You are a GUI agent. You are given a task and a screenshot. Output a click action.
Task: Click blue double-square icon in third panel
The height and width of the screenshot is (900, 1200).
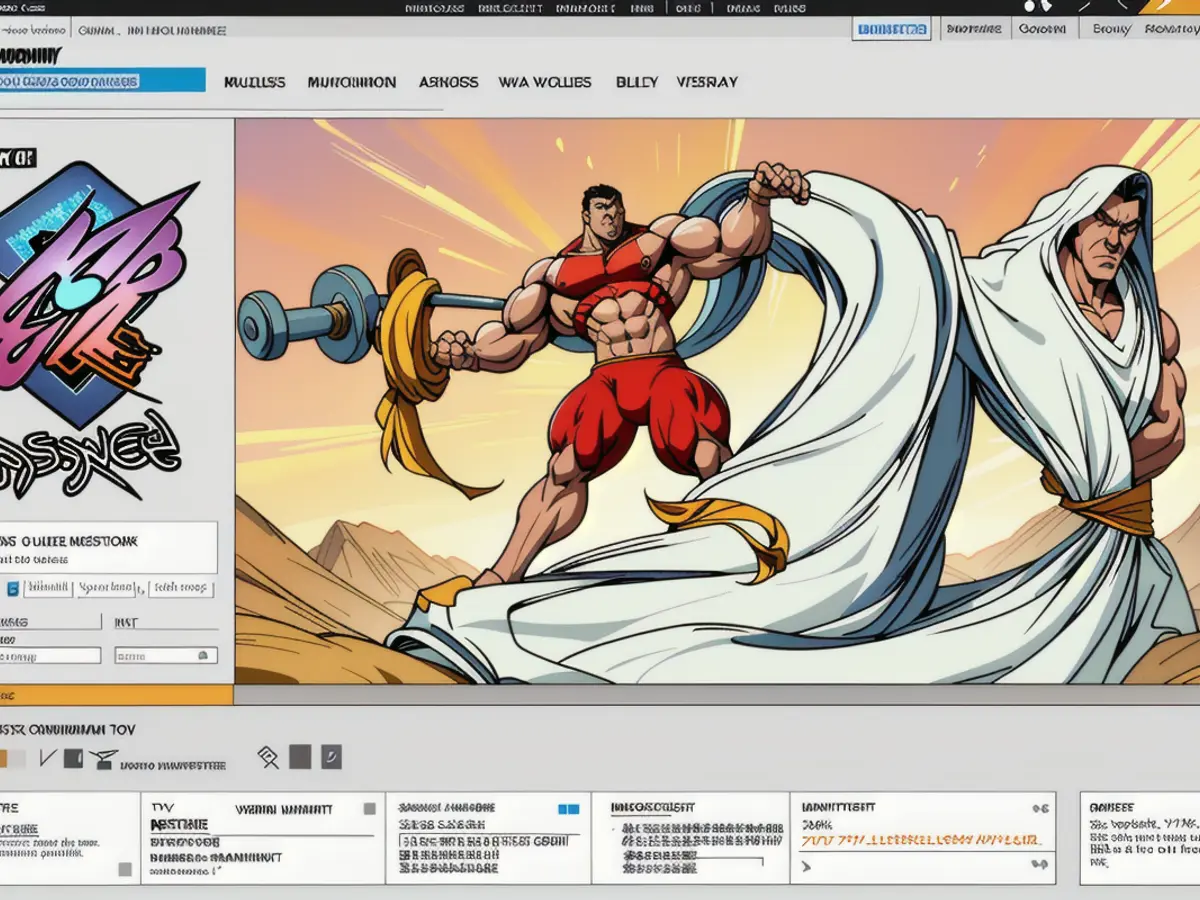(569, 808)
